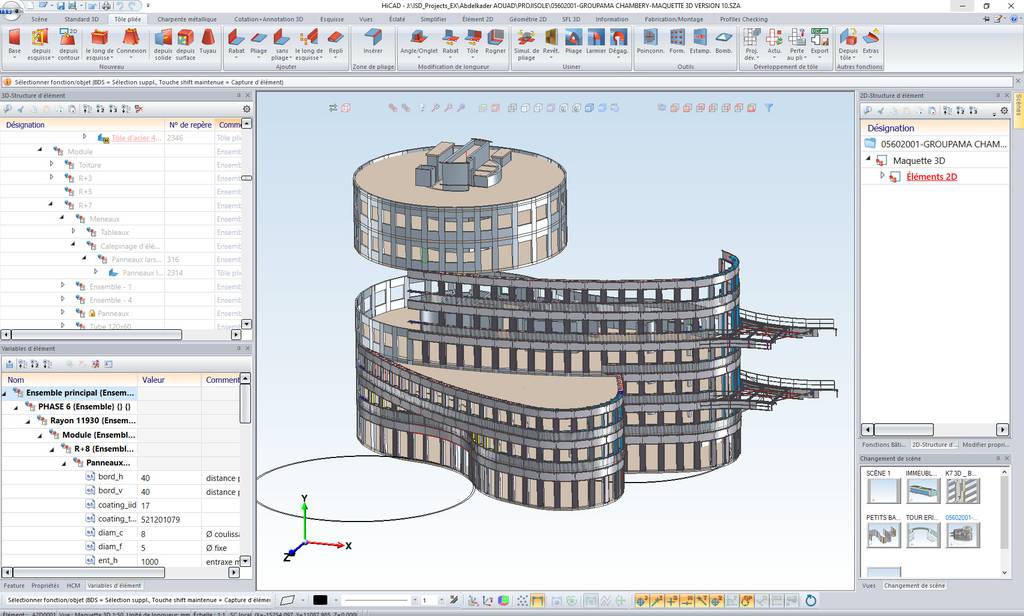This screenshot has width=1024, height=616.
Task: Collapse the R+7 tree node
Action: [51, 205]
